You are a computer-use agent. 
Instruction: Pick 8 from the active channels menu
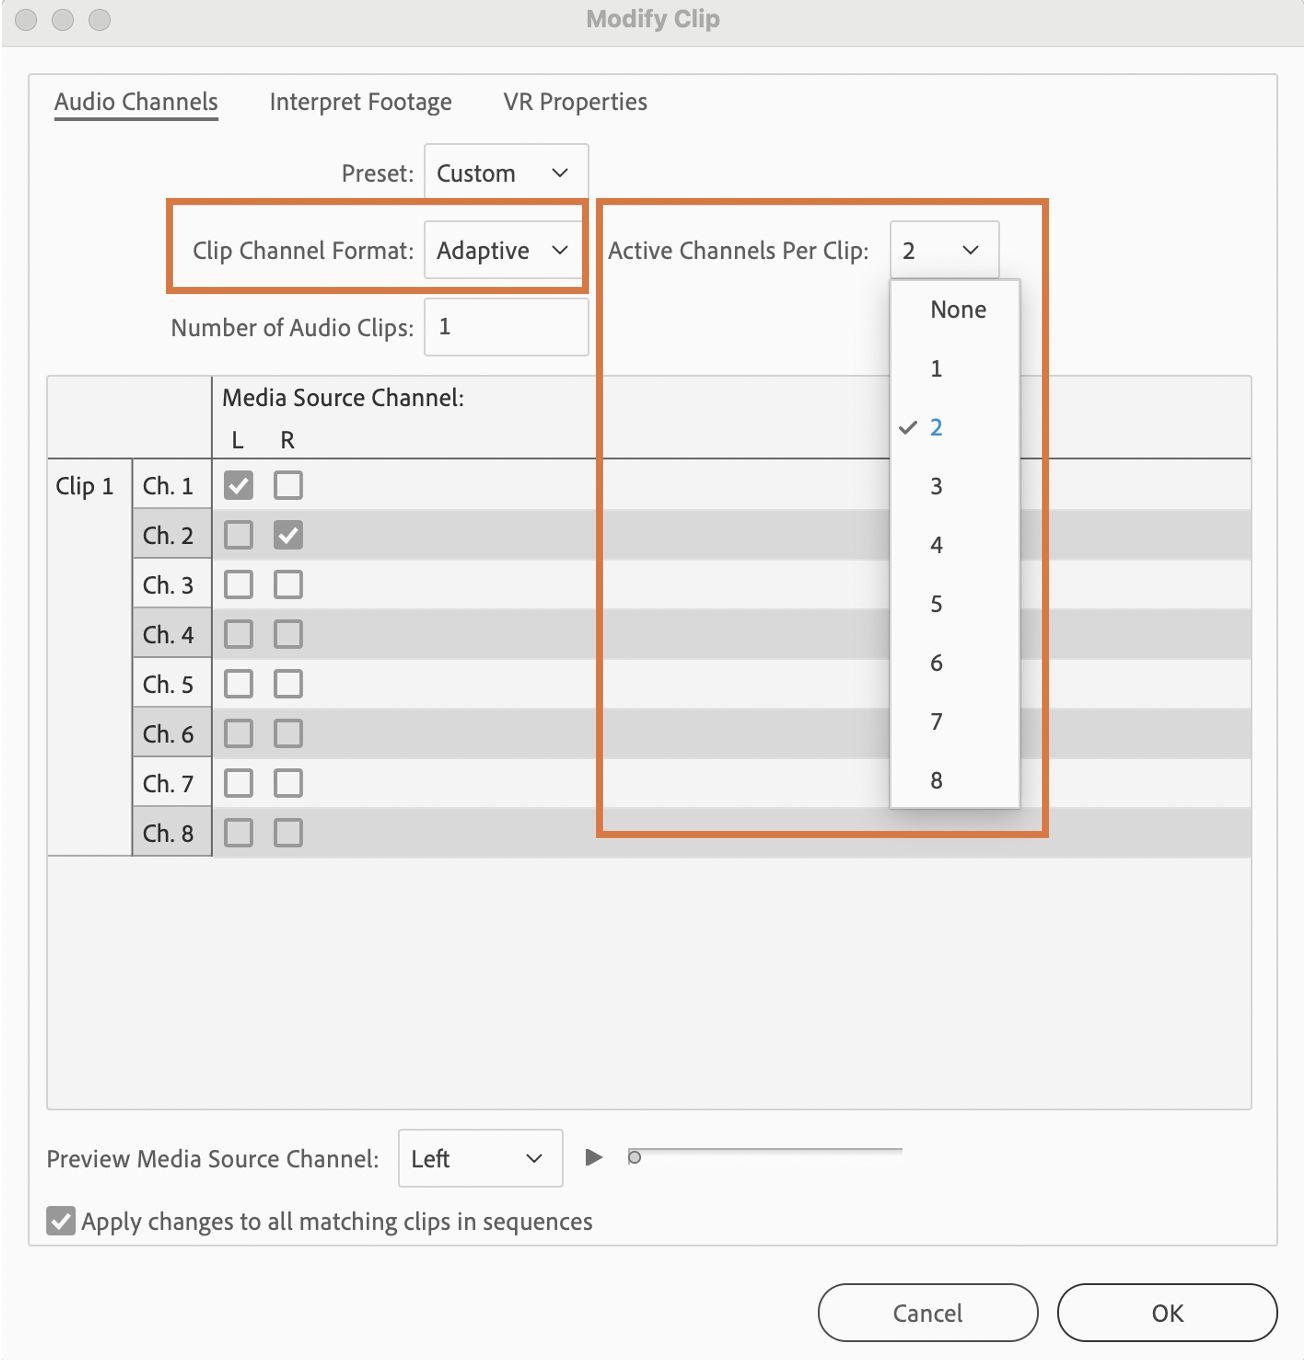click(936, 781)
